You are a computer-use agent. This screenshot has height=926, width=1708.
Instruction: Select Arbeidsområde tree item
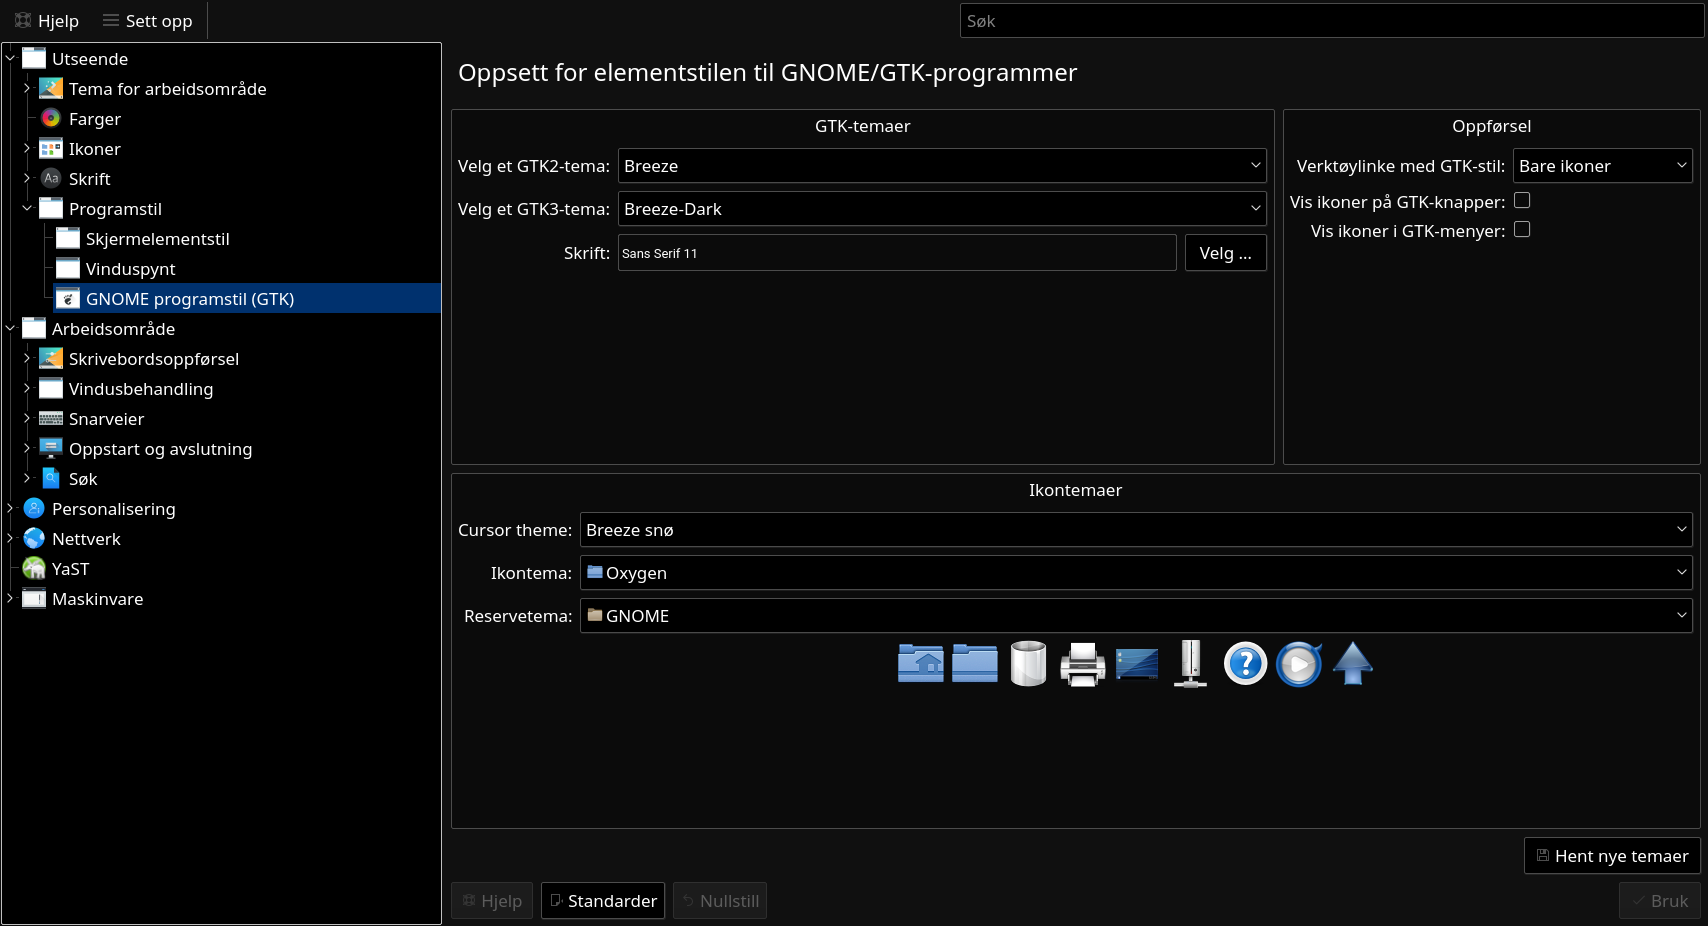click(x=113, y=329)
